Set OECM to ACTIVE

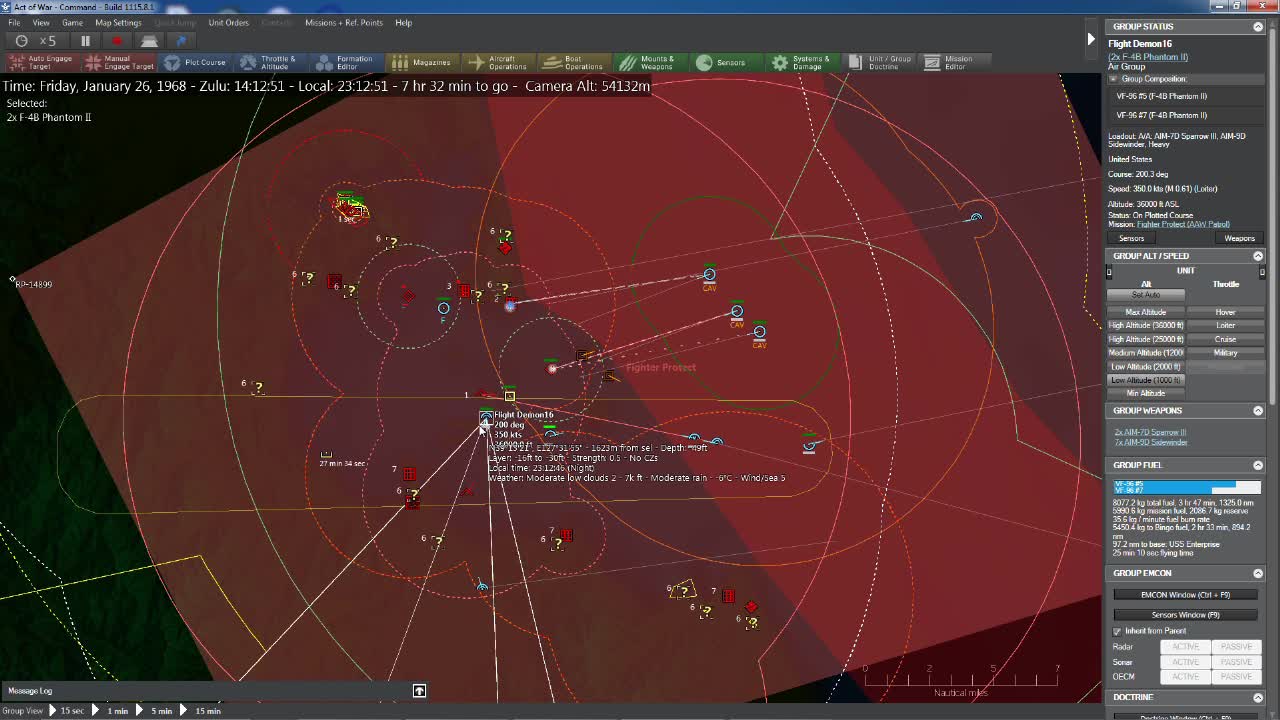tap(1185, 677)
